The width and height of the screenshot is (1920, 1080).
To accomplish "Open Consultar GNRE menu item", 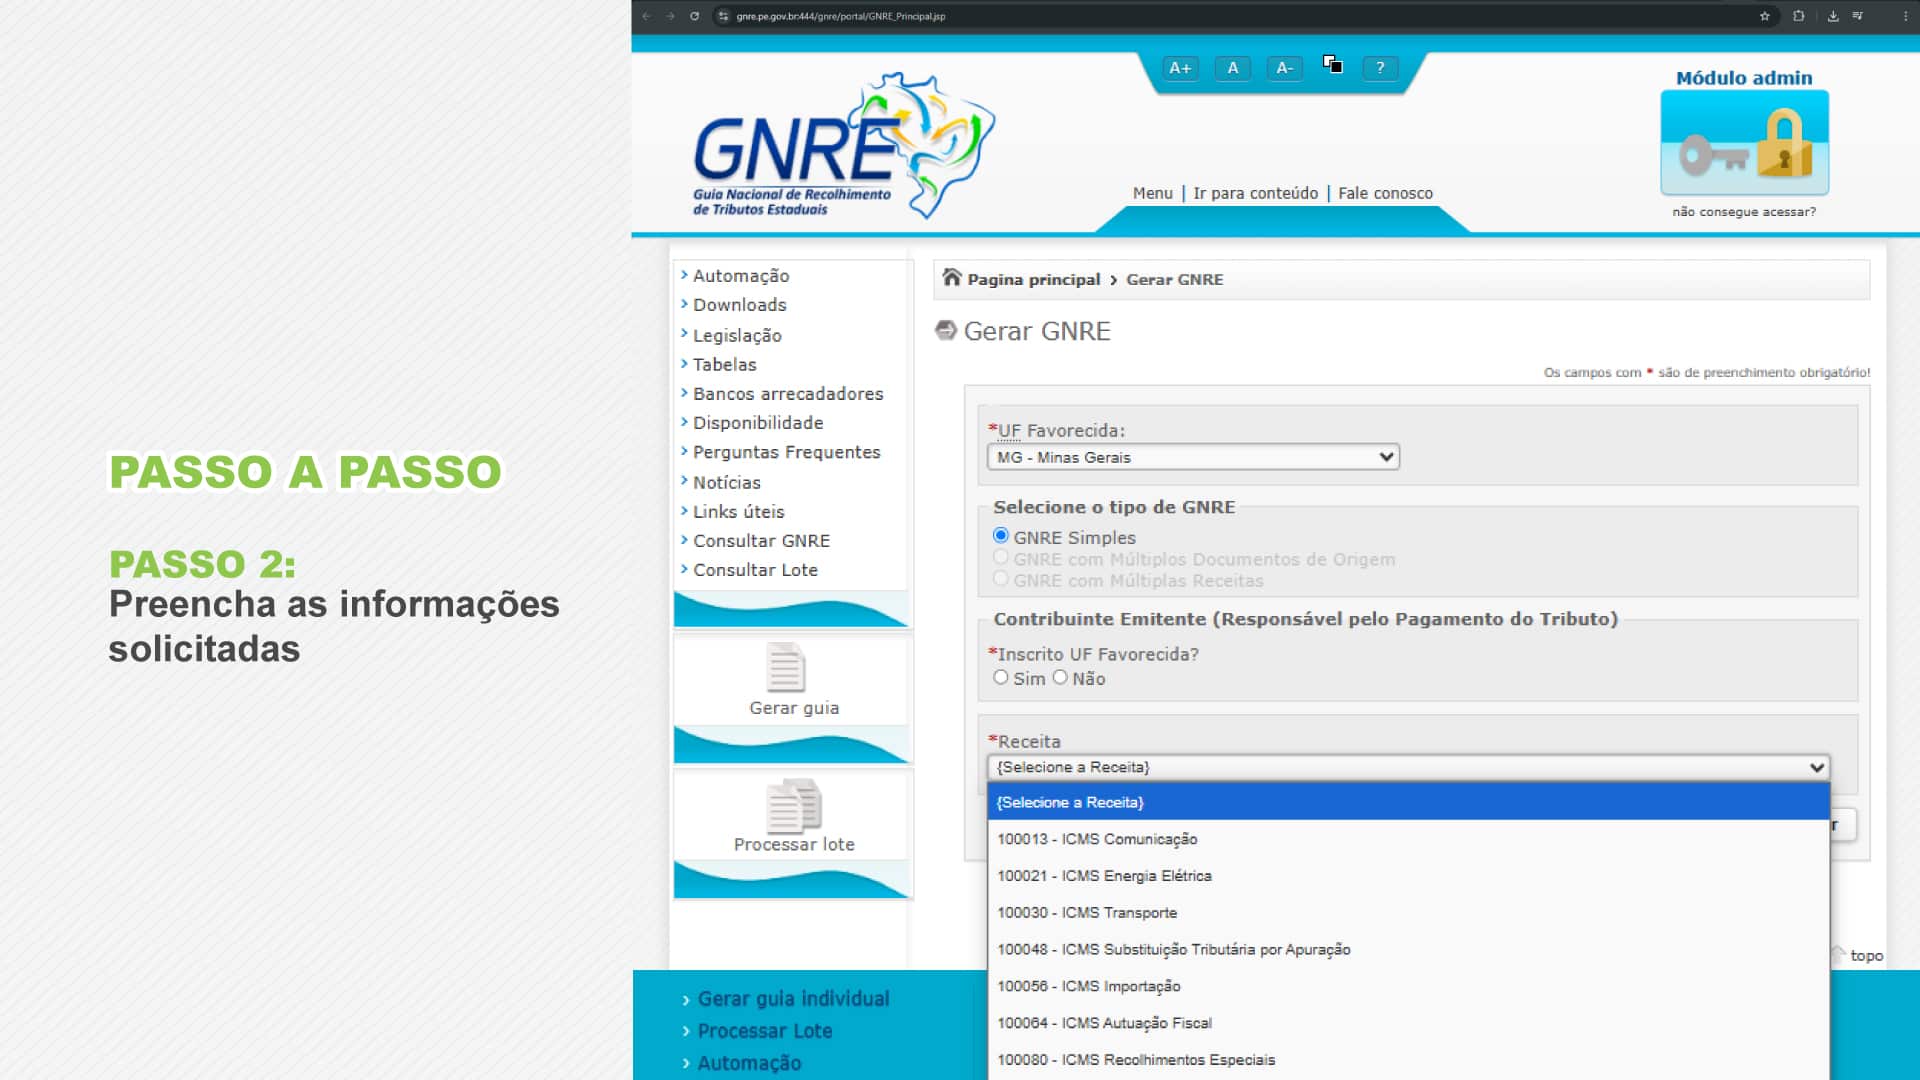I will [762, 541].
